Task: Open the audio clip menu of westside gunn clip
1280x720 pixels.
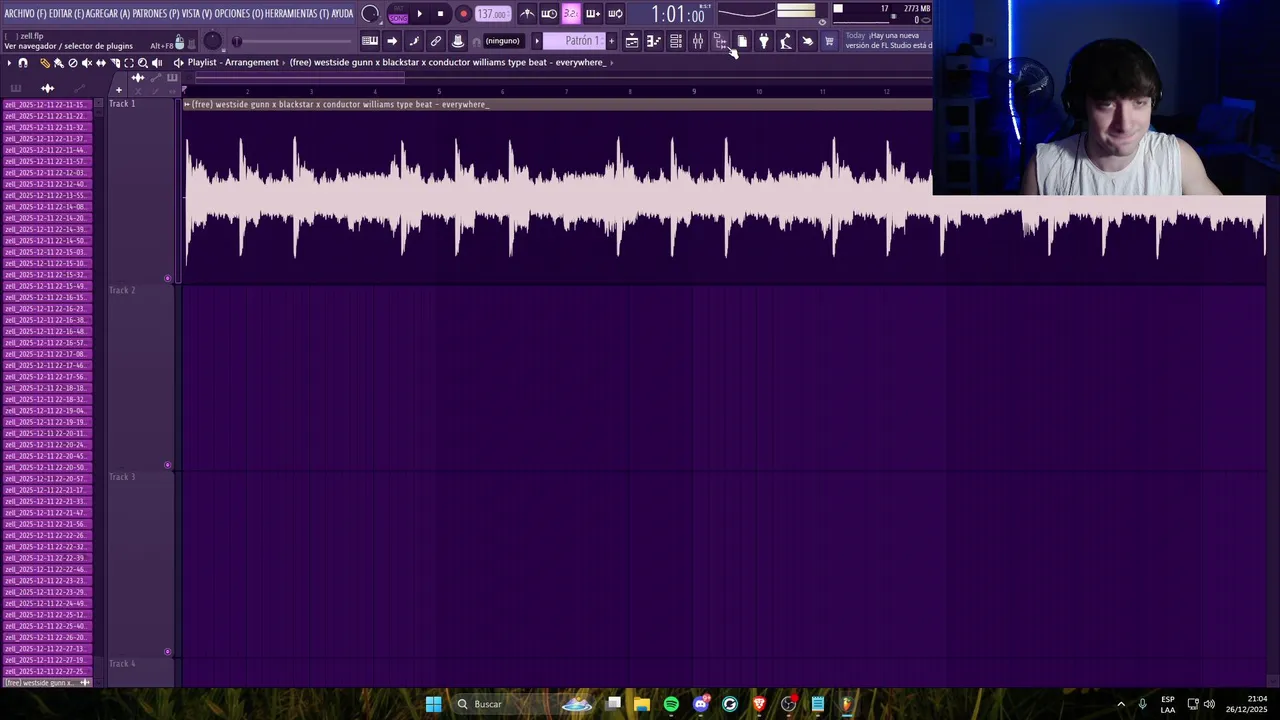Action: (x=187, y=104)
